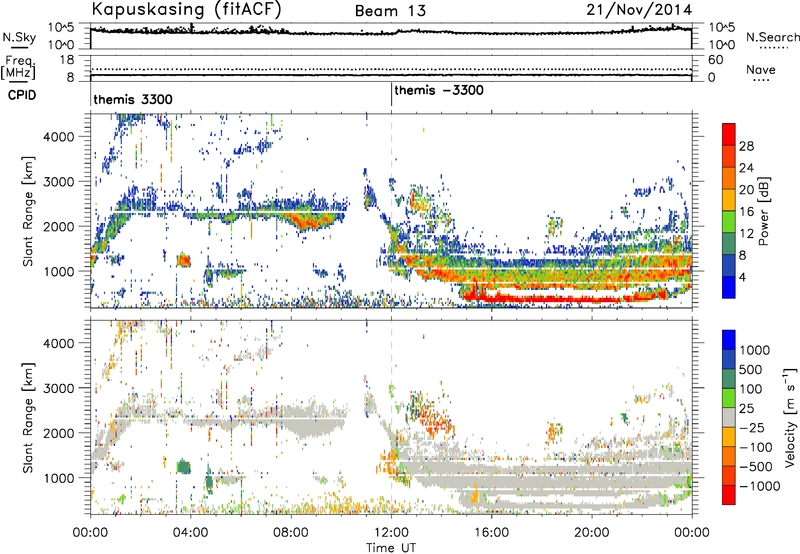Click the 'themis -3300' CPID text
800x554 pixels.
coord(439,90)
